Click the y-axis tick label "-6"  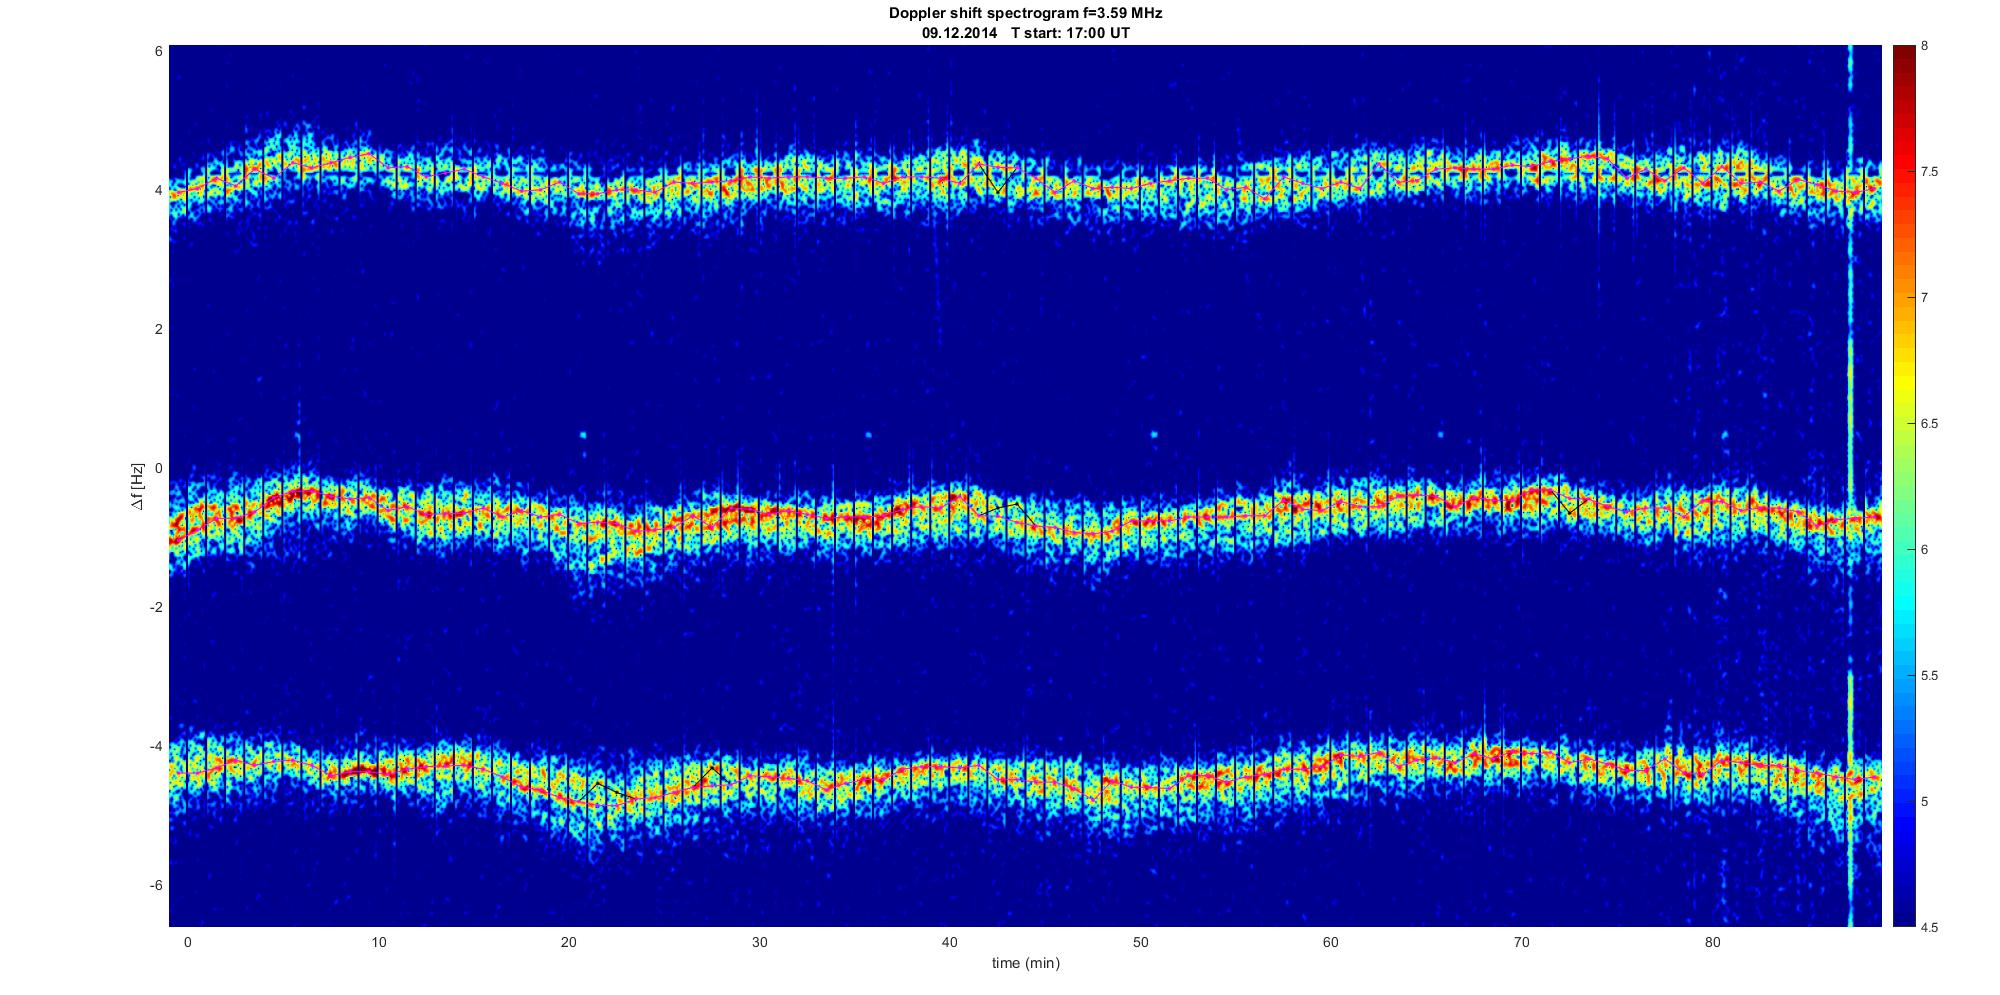pos(155,885)
